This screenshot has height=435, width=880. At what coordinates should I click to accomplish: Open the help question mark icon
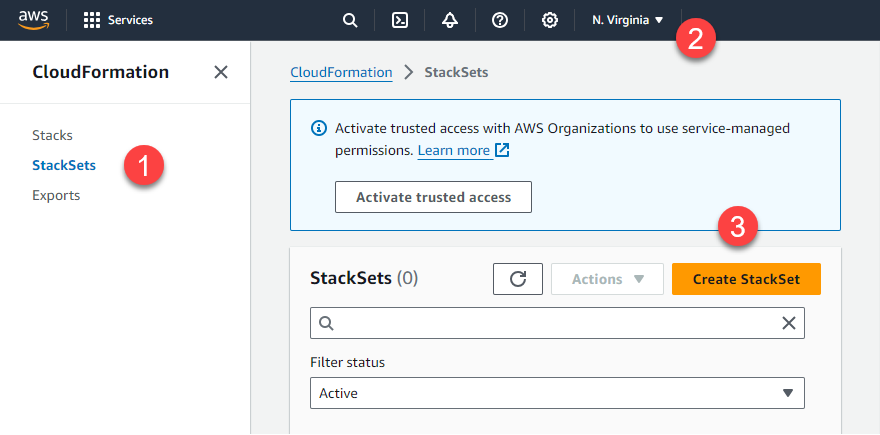point(499,20)
